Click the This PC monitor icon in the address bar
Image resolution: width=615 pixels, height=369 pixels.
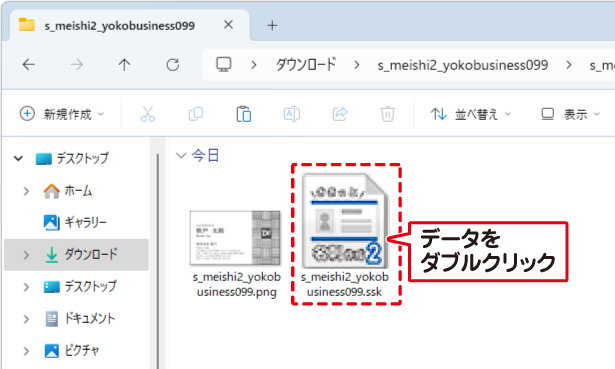coord(224,64)
